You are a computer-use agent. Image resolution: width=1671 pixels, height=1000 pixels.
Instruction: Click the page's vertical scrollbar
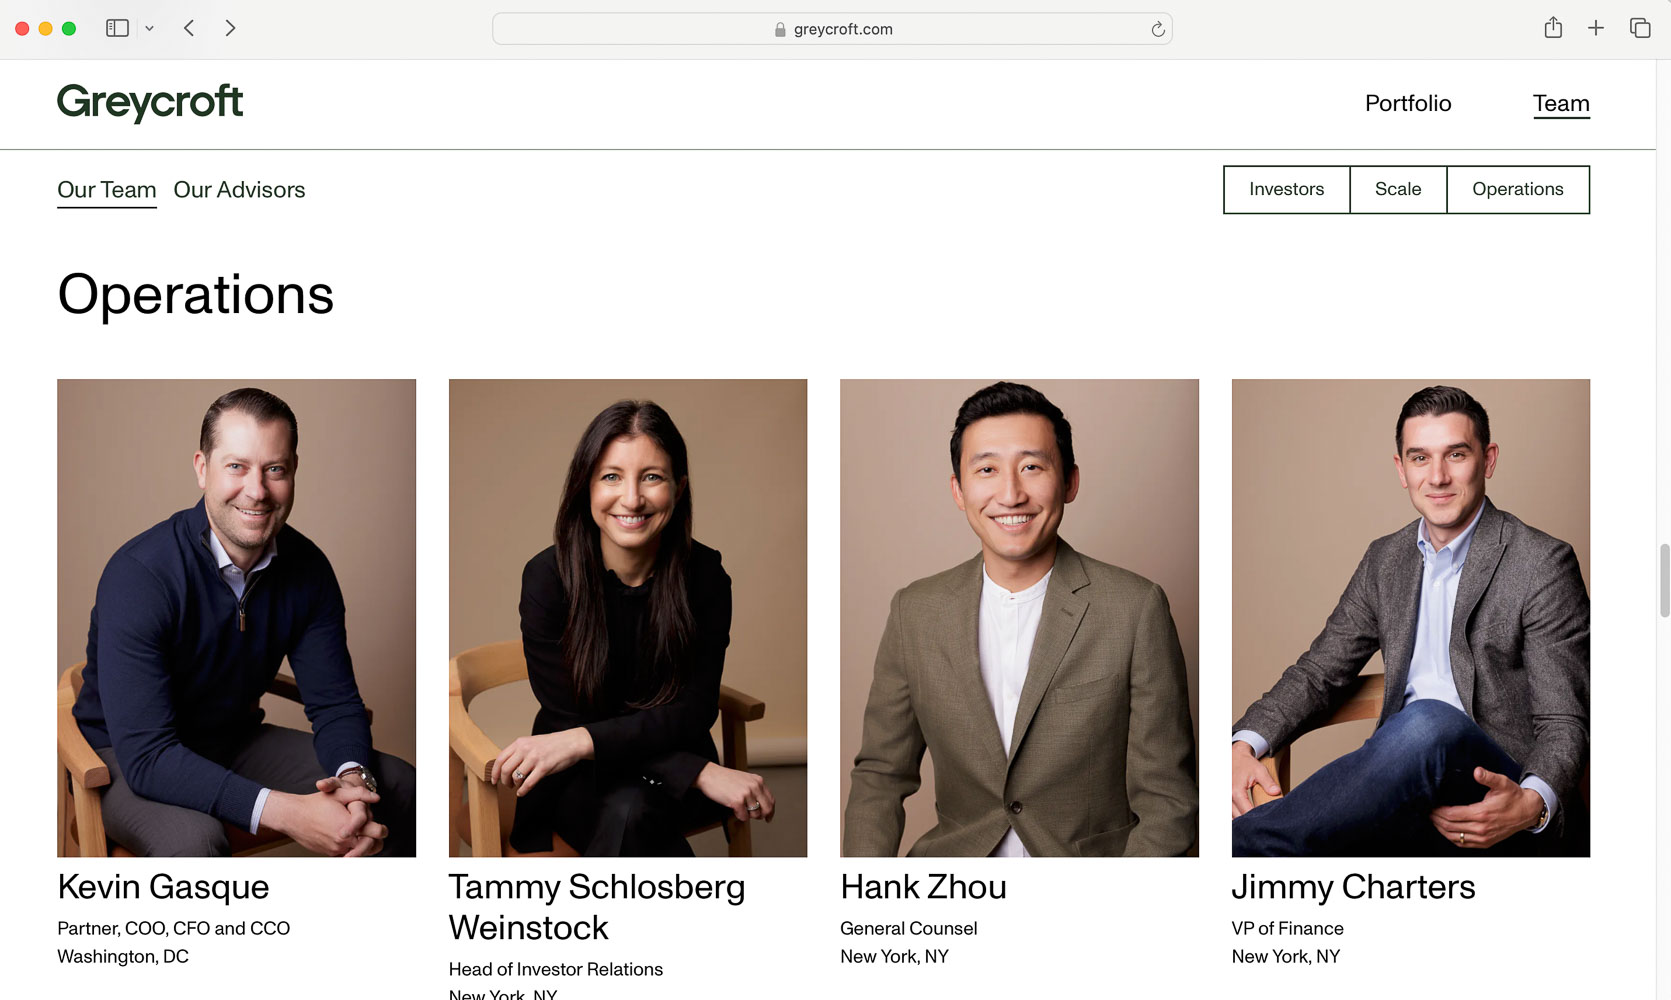(1664, 580)
